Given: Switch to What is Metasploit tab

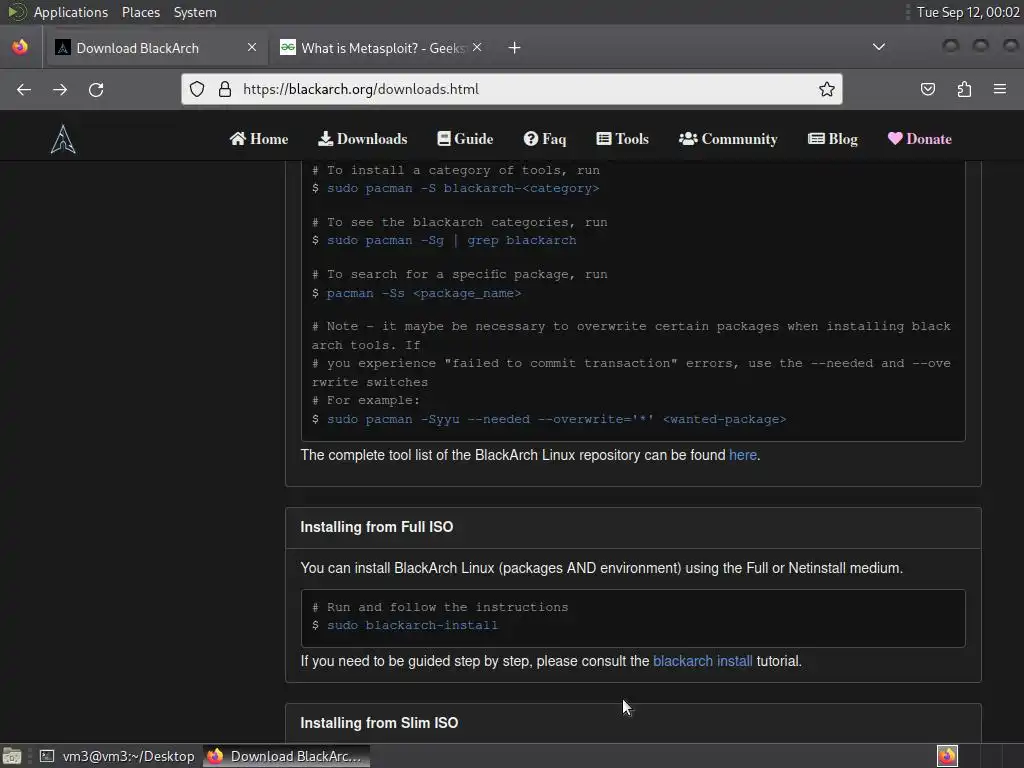Looking at the screenshot, I should tap(381, 48).
